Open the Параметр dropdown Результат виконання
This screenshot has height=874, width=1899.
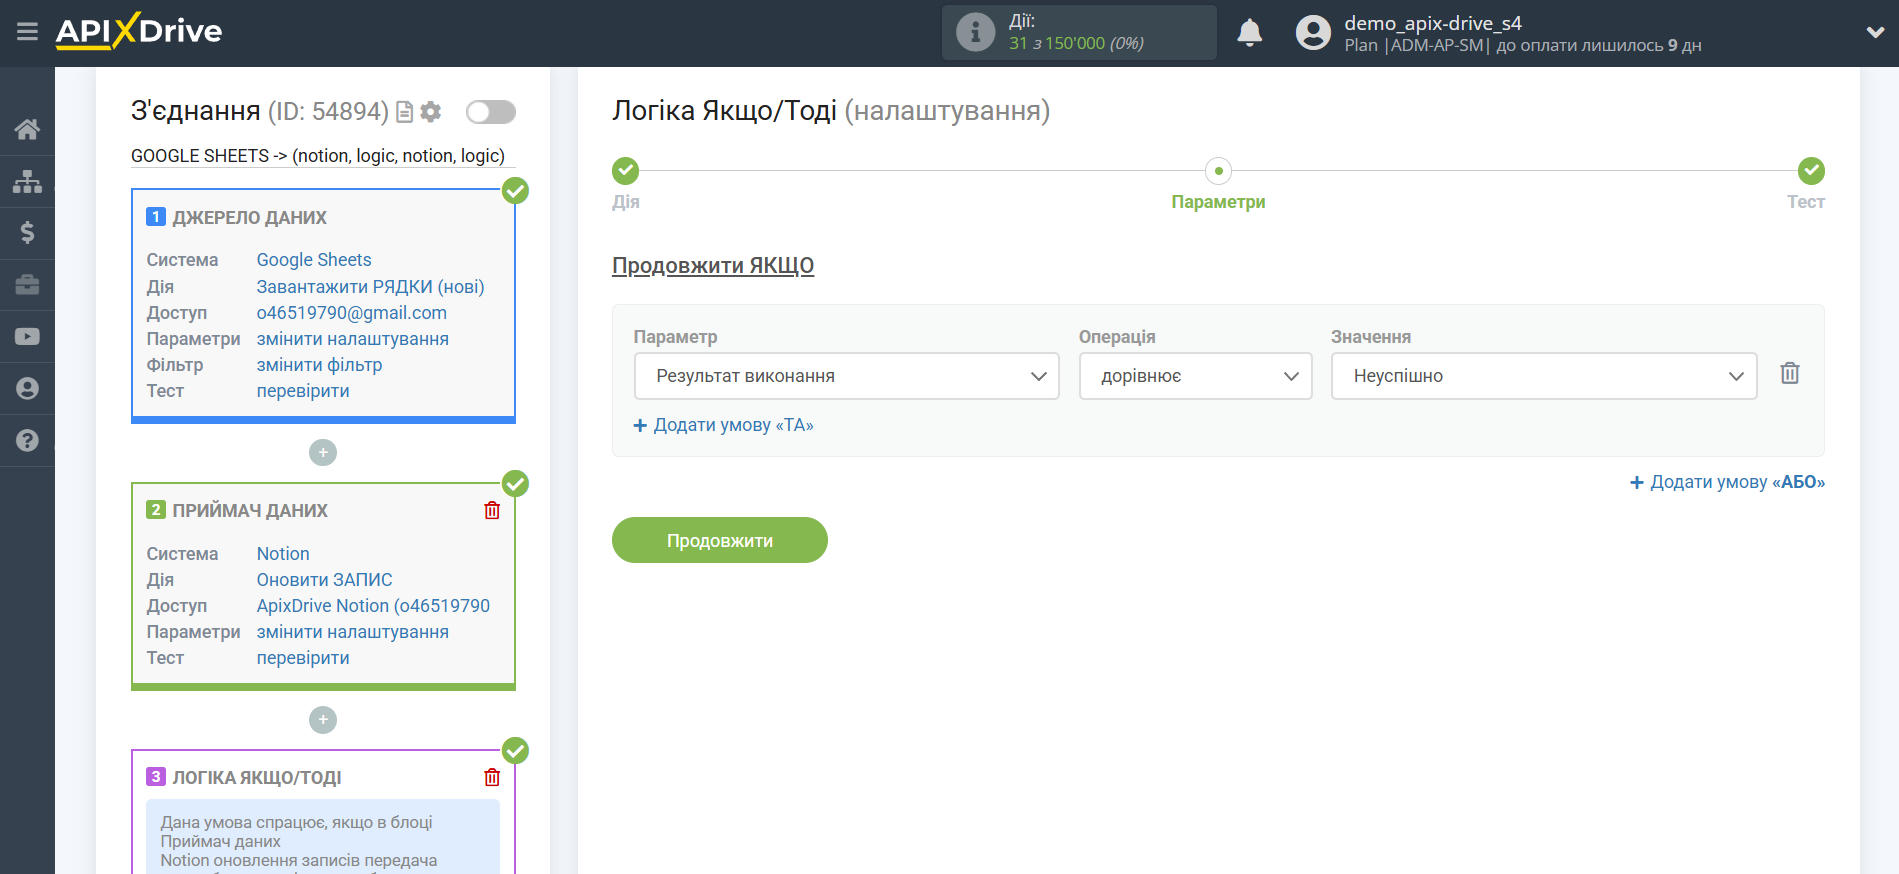(x=846, y=376)
